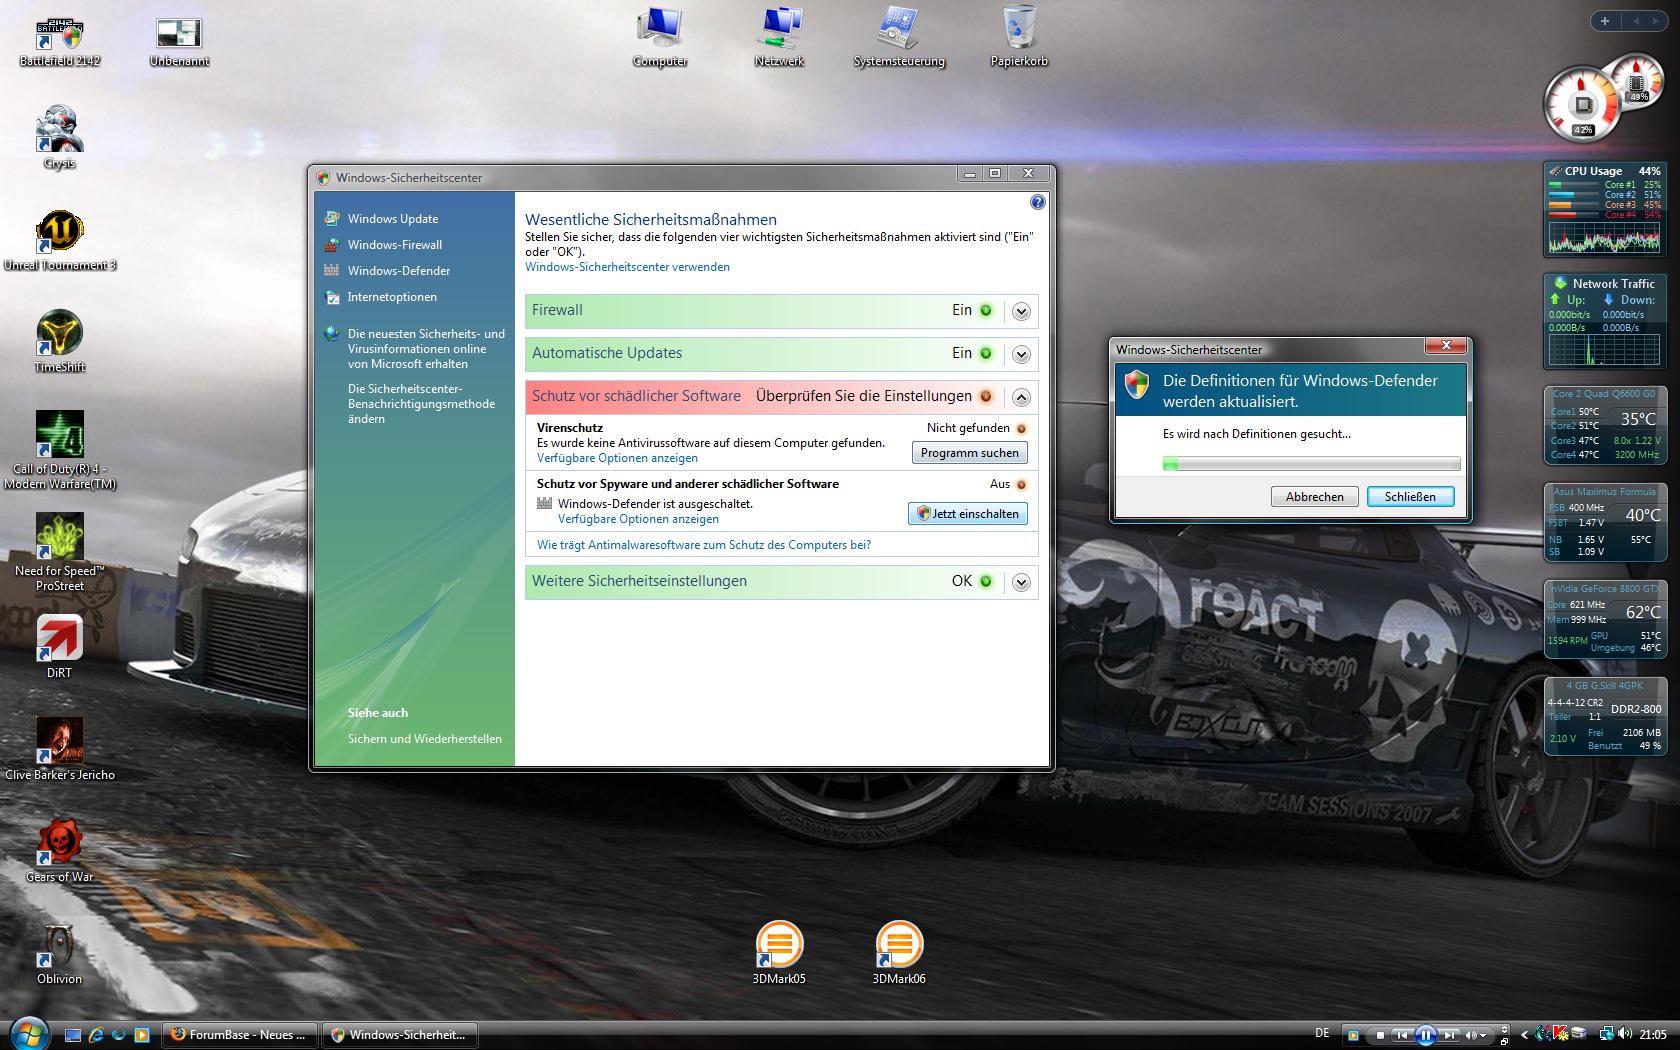Screen dimensions: 1680x1050
Task: Click the Jetzt einschalten button
Action: point(968,513)
